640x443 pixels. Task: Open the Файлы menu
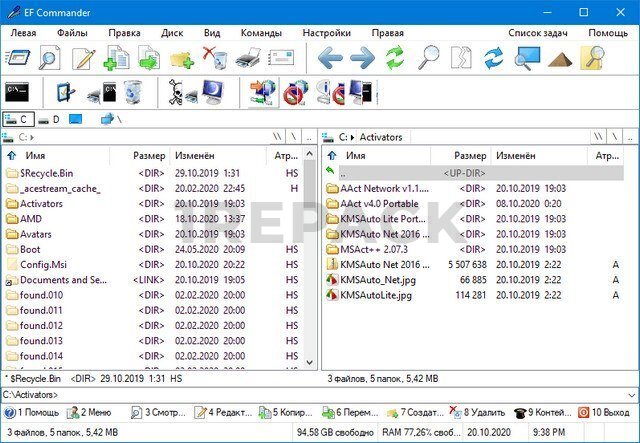72,32
